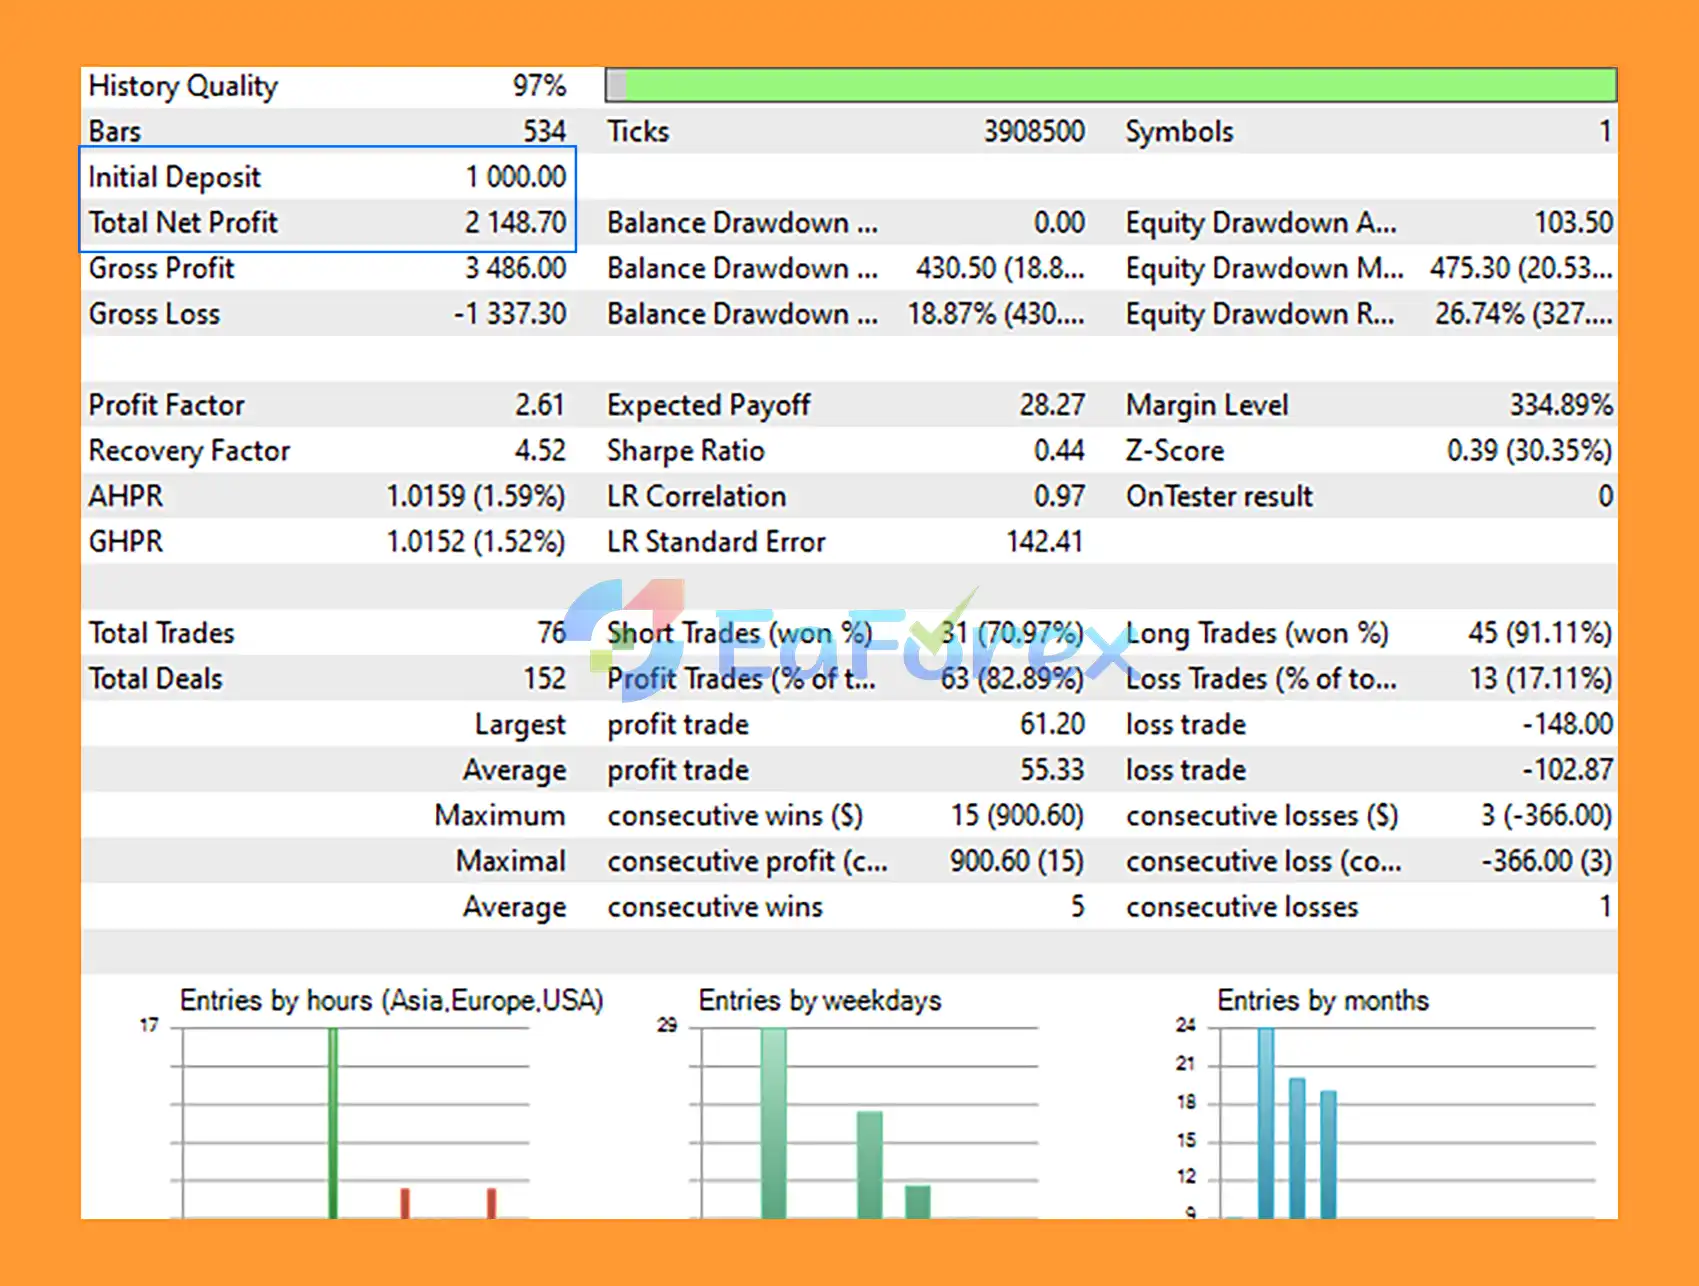Select Margin Level value 334.89%
This screenshot has height=1286, width=1699.
(1561, 405)
